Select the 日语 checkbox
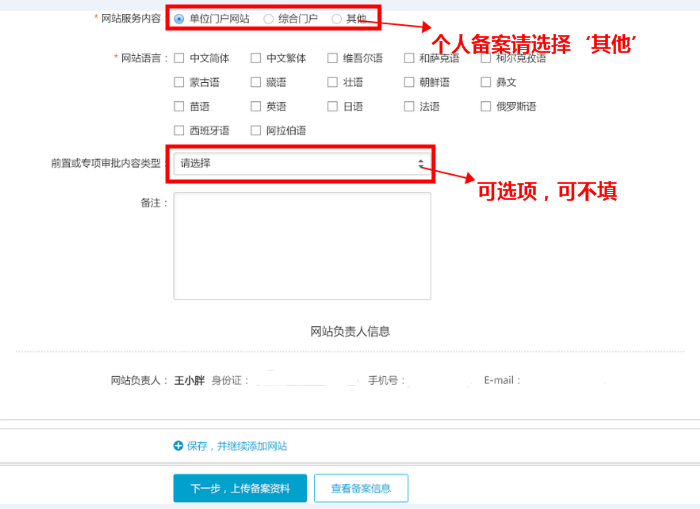 pyautogui.click(x=333, y=106)
